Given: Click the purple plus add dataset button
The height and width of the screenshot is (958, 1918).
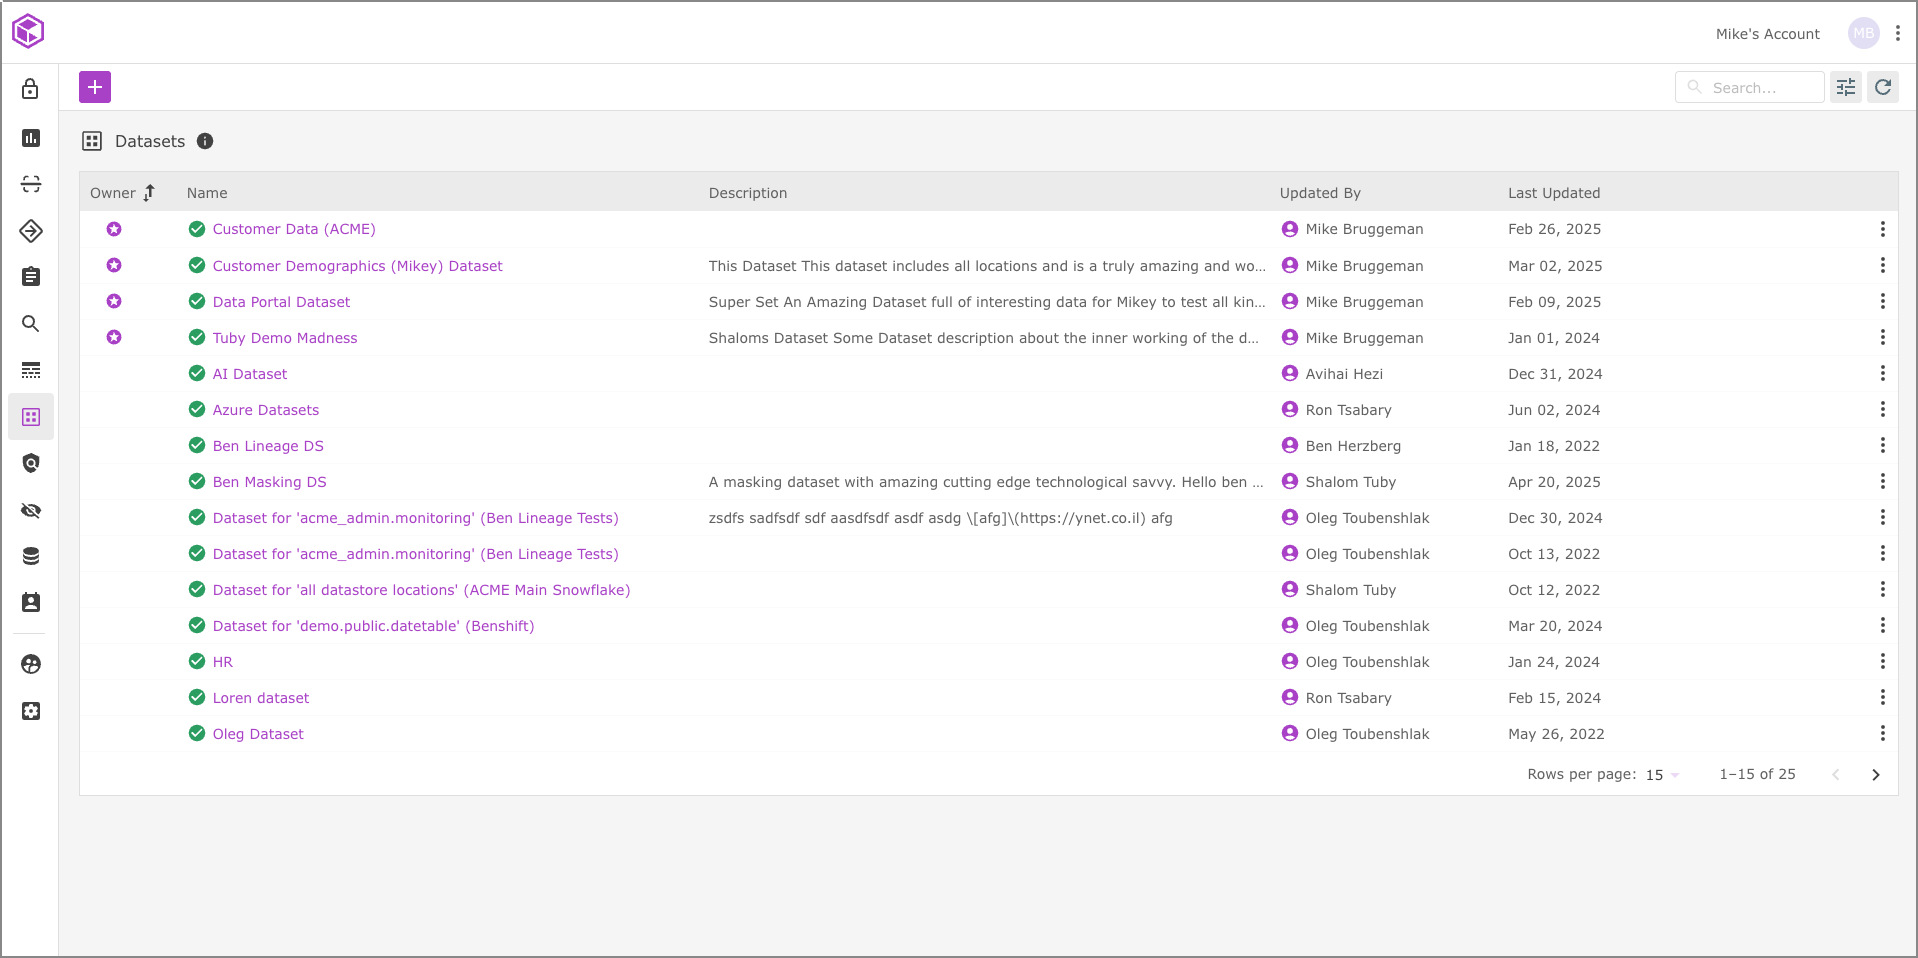Looking at the screenshot, I should tap(95, 87).
